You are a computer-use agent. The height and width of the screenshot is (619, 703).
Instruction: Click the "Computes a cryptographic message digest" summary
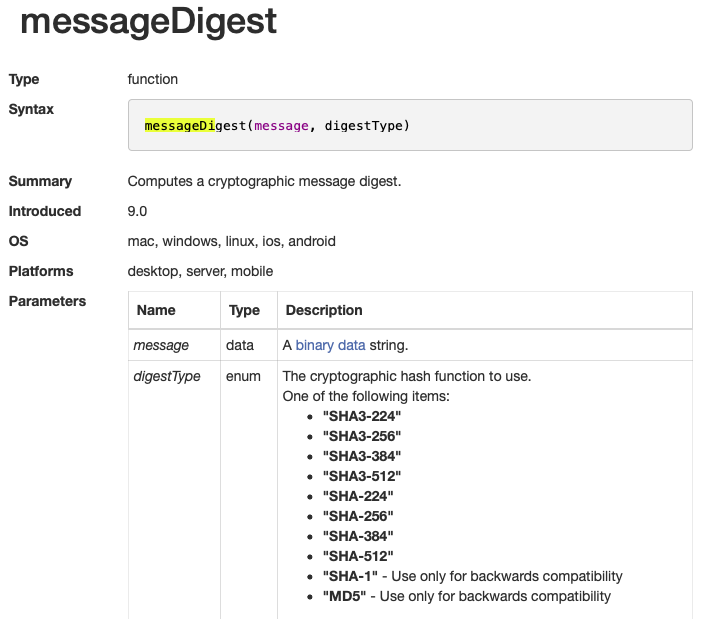click(264, 181)
